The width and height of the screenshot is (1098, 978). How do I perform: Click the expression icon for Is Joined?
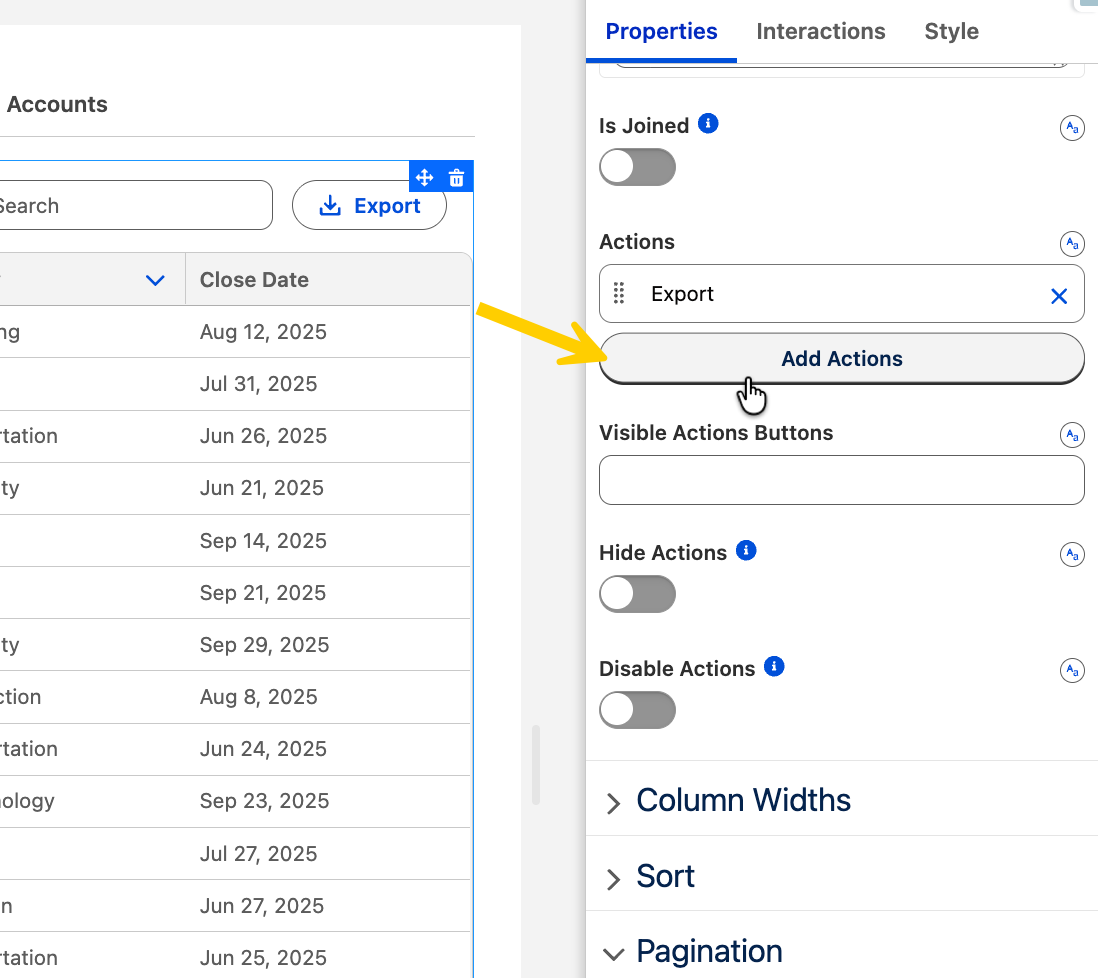(x=1072, y=128)
